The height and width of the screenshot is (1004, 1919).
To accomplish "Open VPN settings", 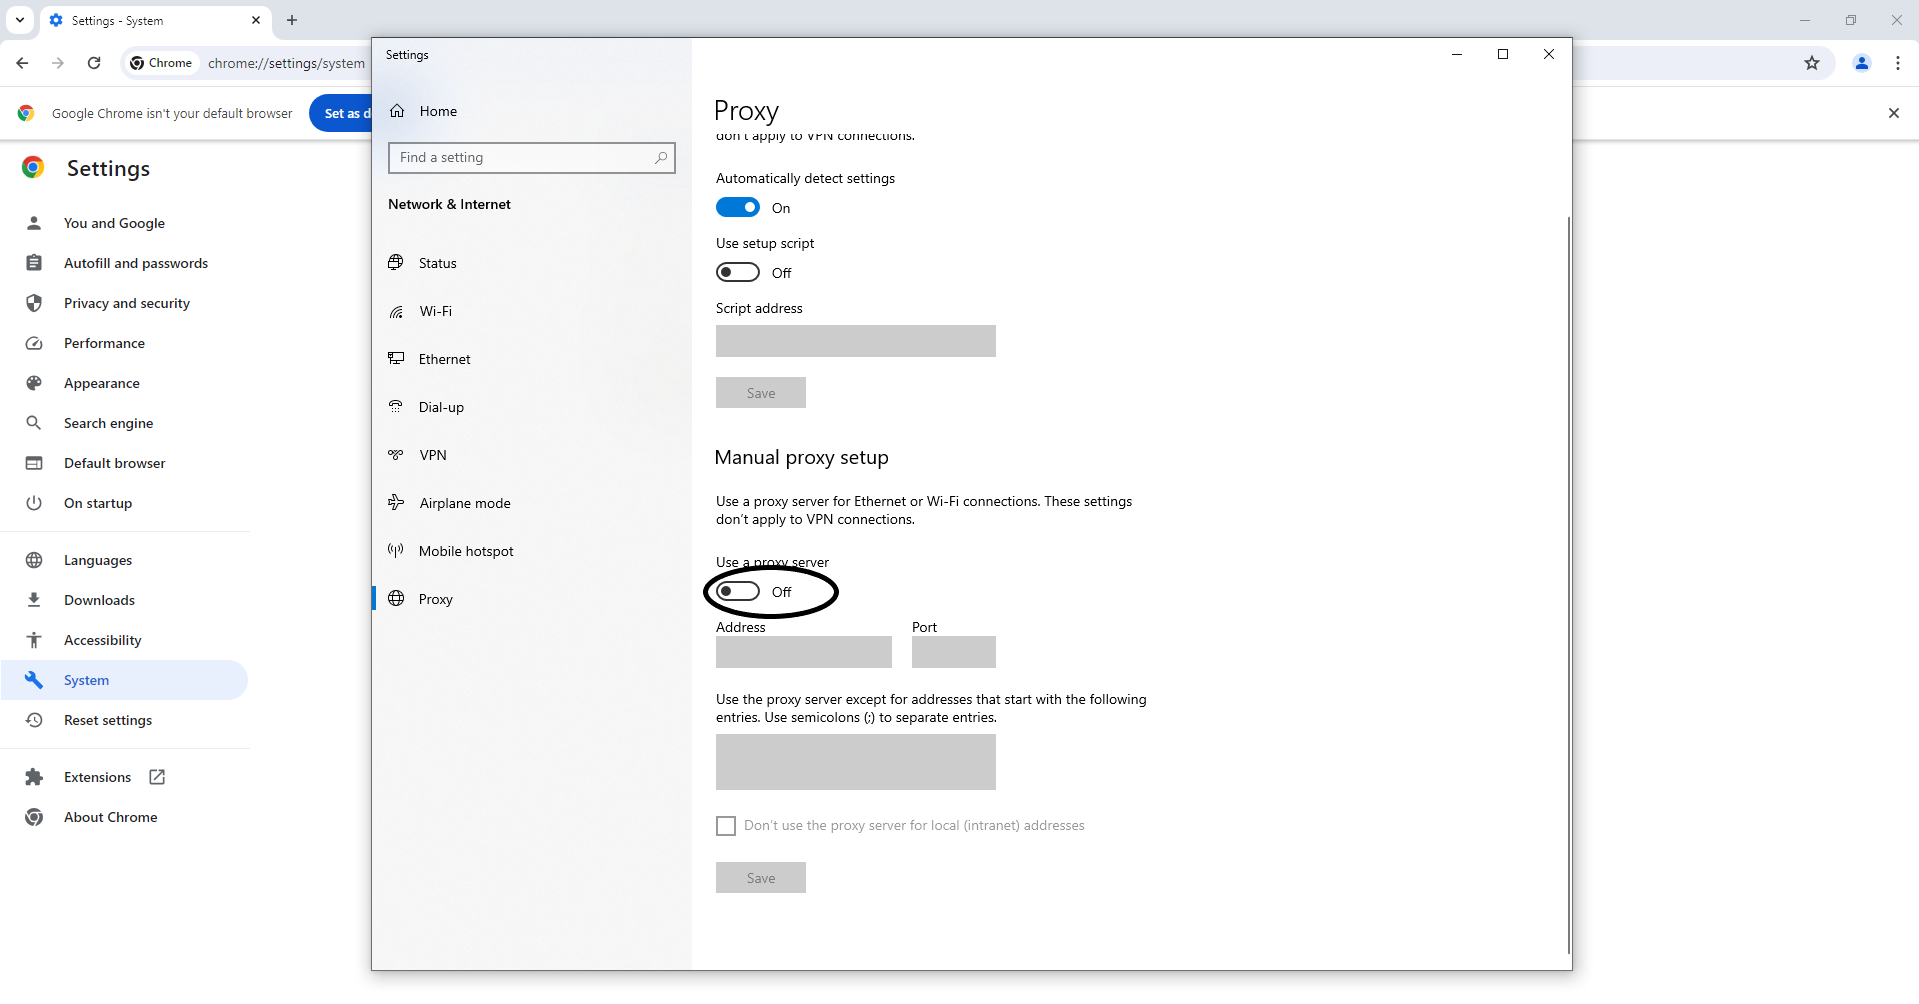I will (x=432, y=455).
